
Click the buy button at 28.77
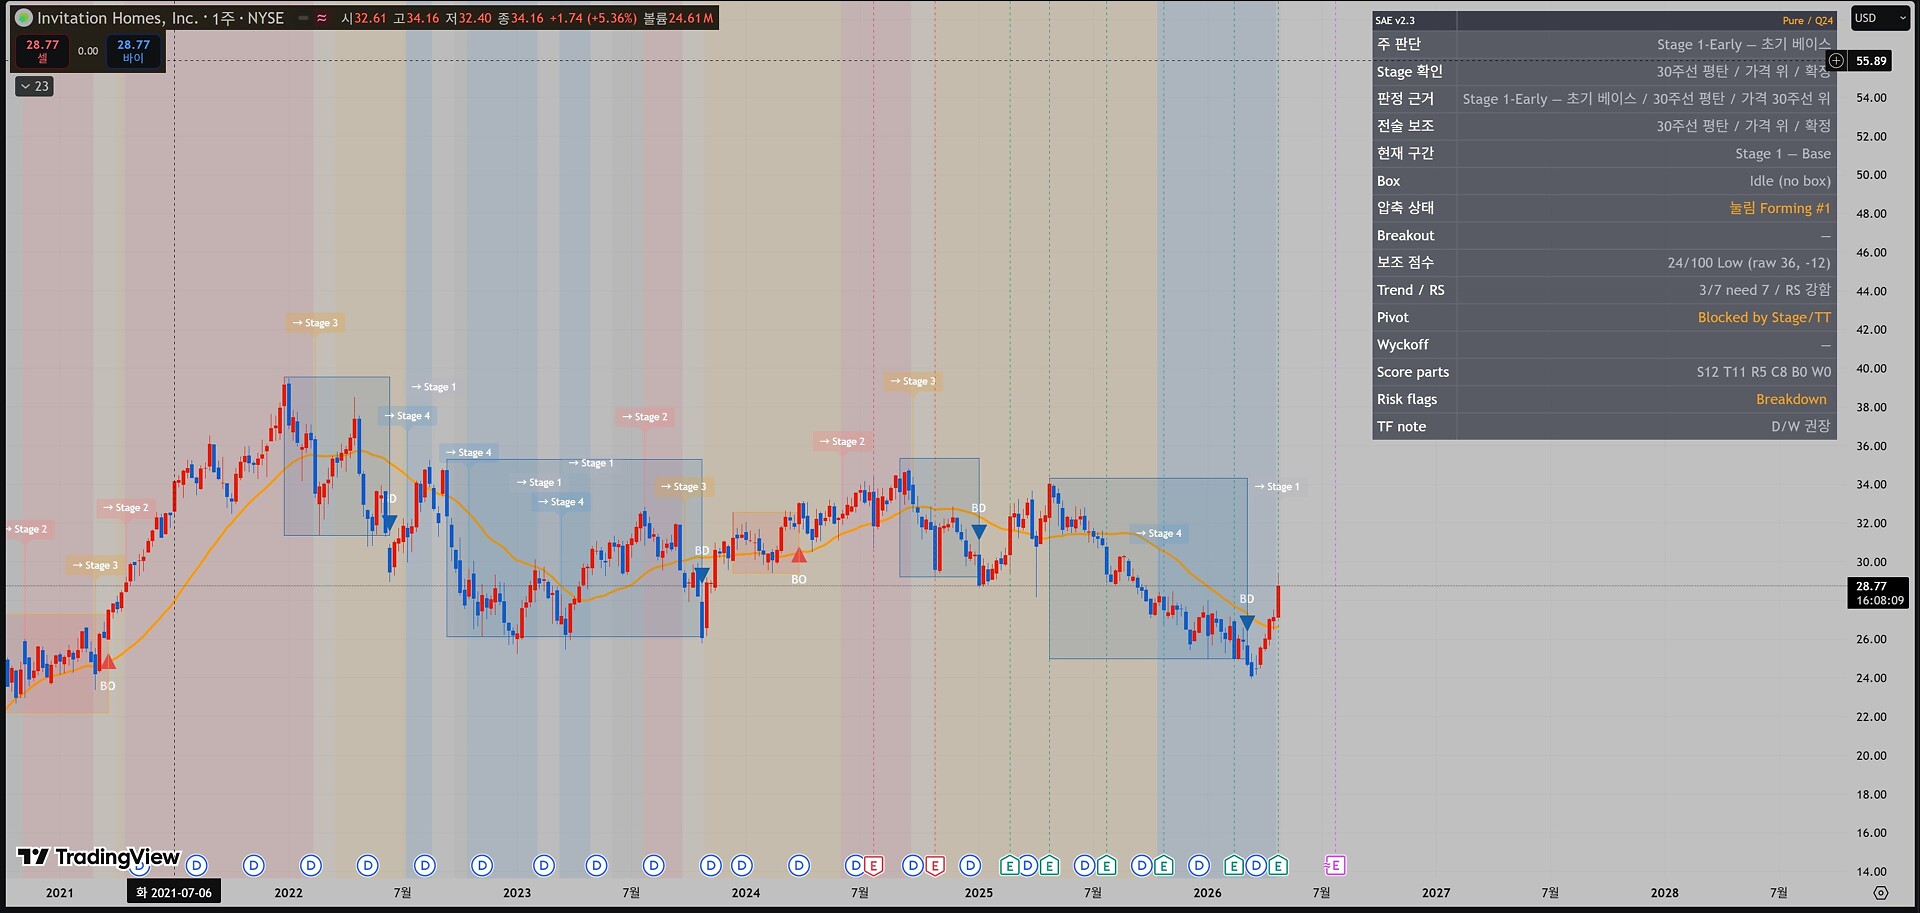tap(133, 51)
